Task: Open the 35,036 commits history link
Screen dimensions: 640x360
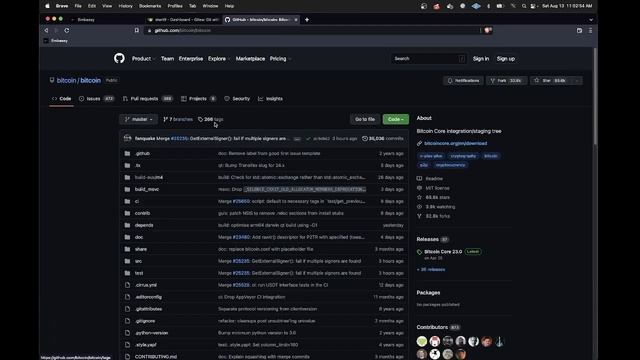Action: point(383,139)
